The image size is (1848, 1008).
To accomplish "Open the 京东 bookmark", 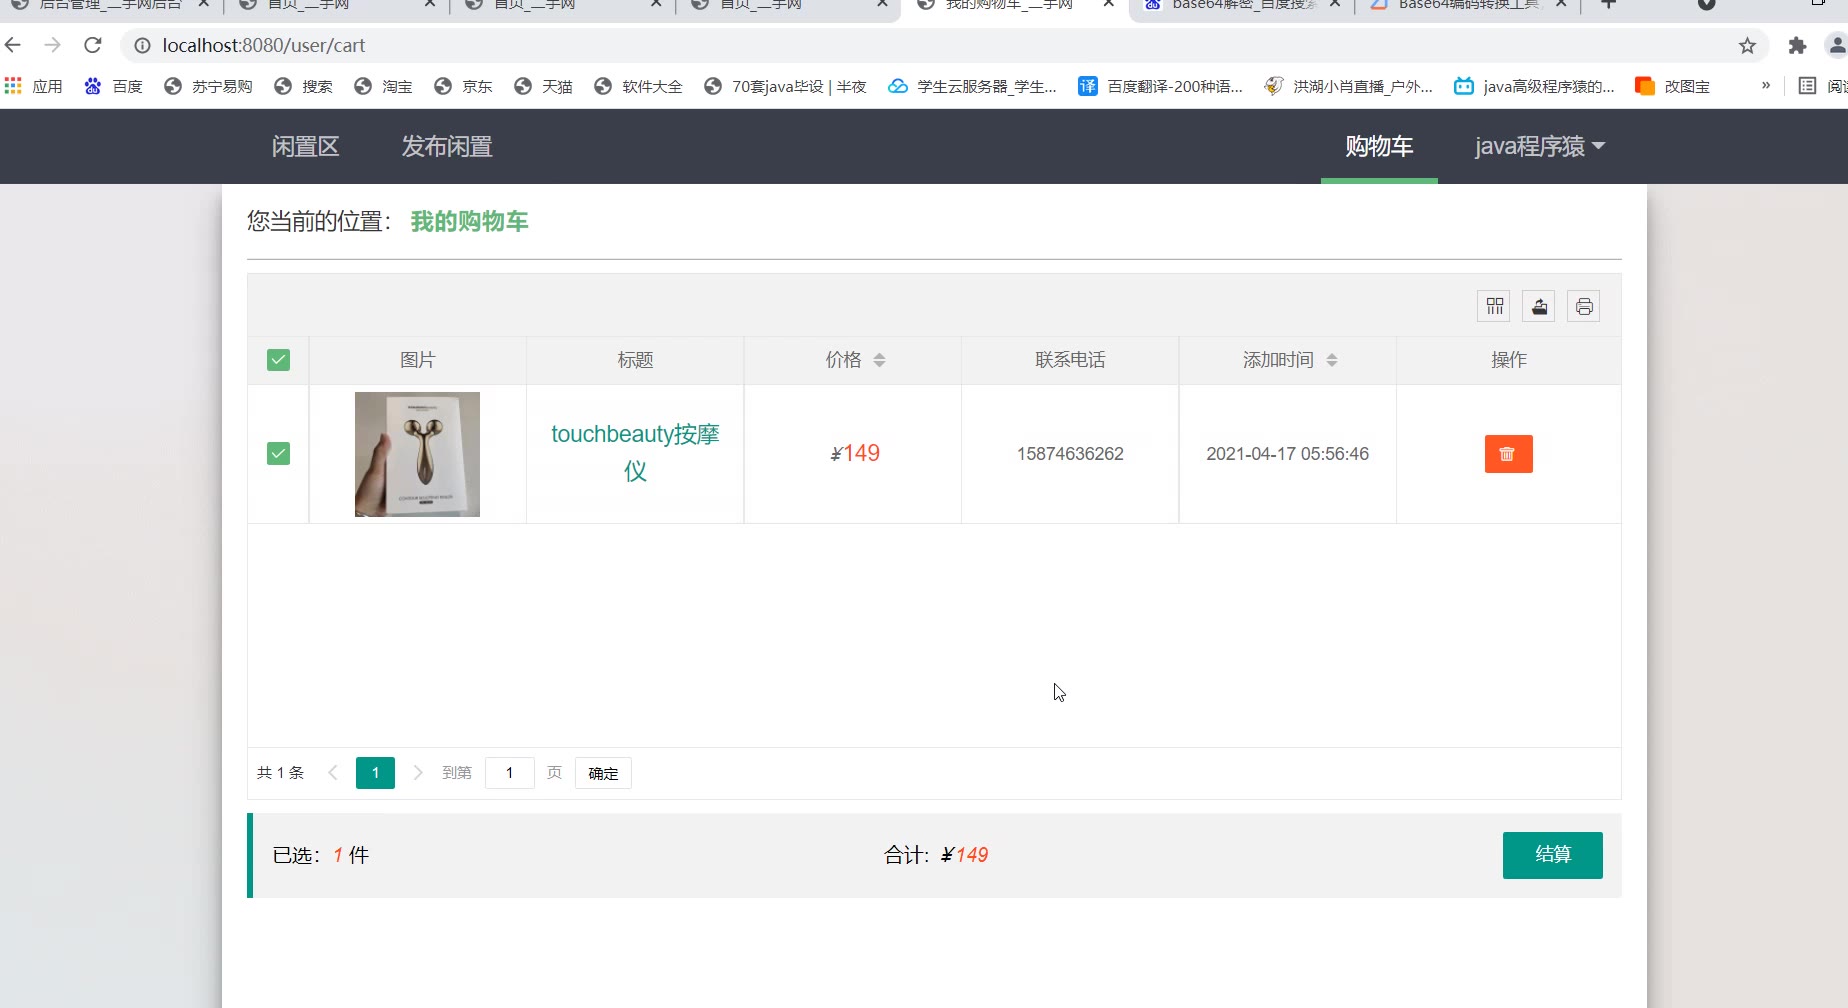I will point(463,86).
